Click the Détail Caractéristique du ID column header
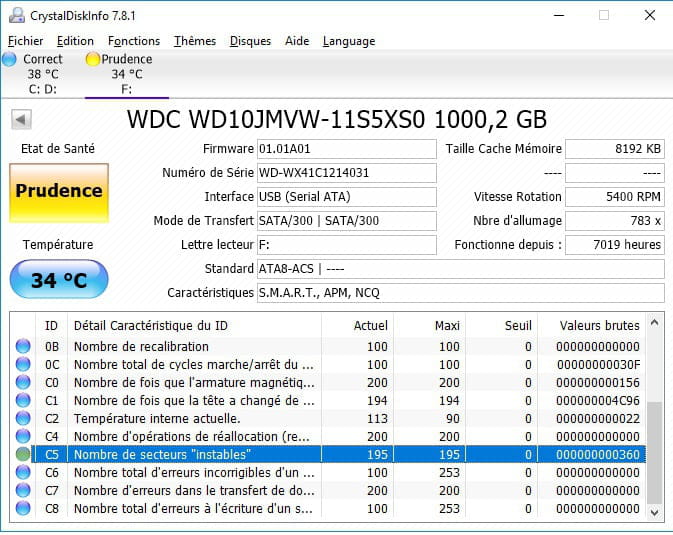Image resolution: width=673 pixels, height=535 pixels. click(194, 325)
